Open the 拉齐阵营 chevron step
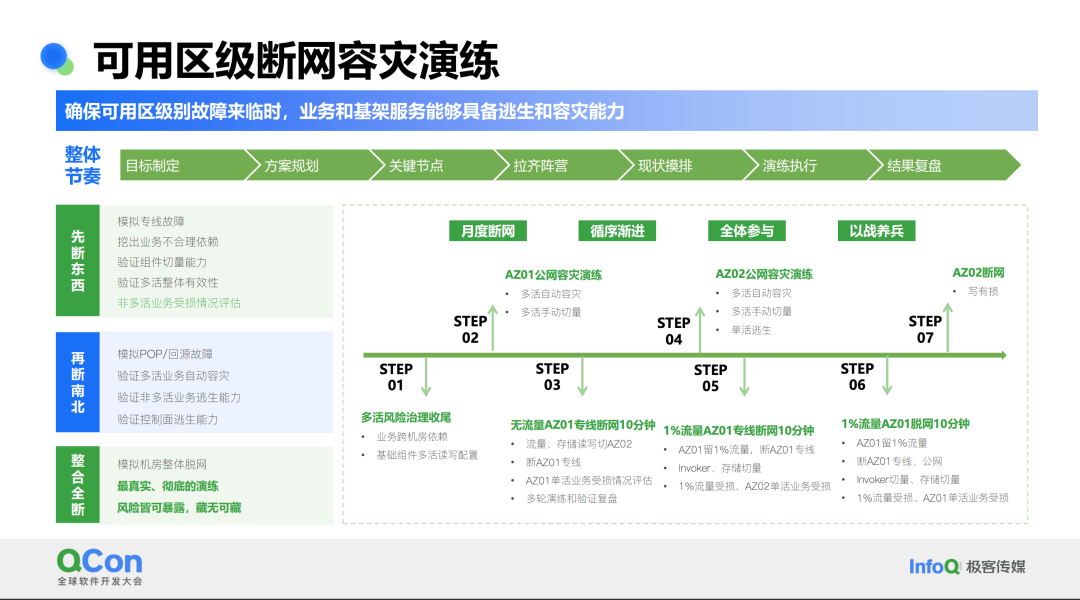Image resolution: width=1080 pixels, height=600 pixels. pyautogui.click(x=563, y=165)
